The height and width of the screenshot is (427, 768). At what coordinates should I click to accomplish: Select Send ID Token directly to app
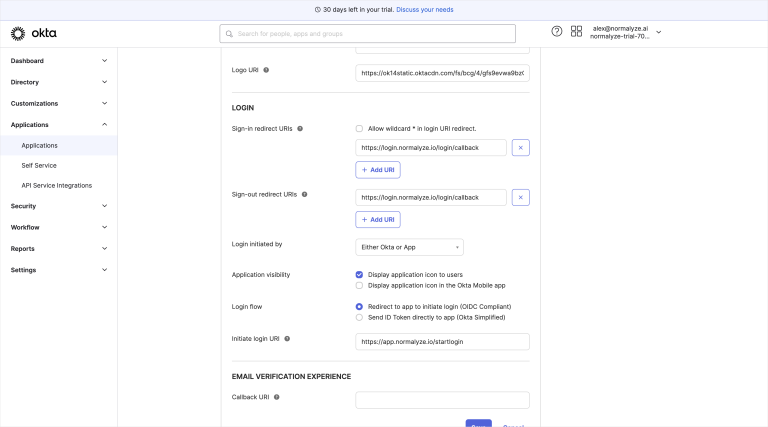[359, 317]
